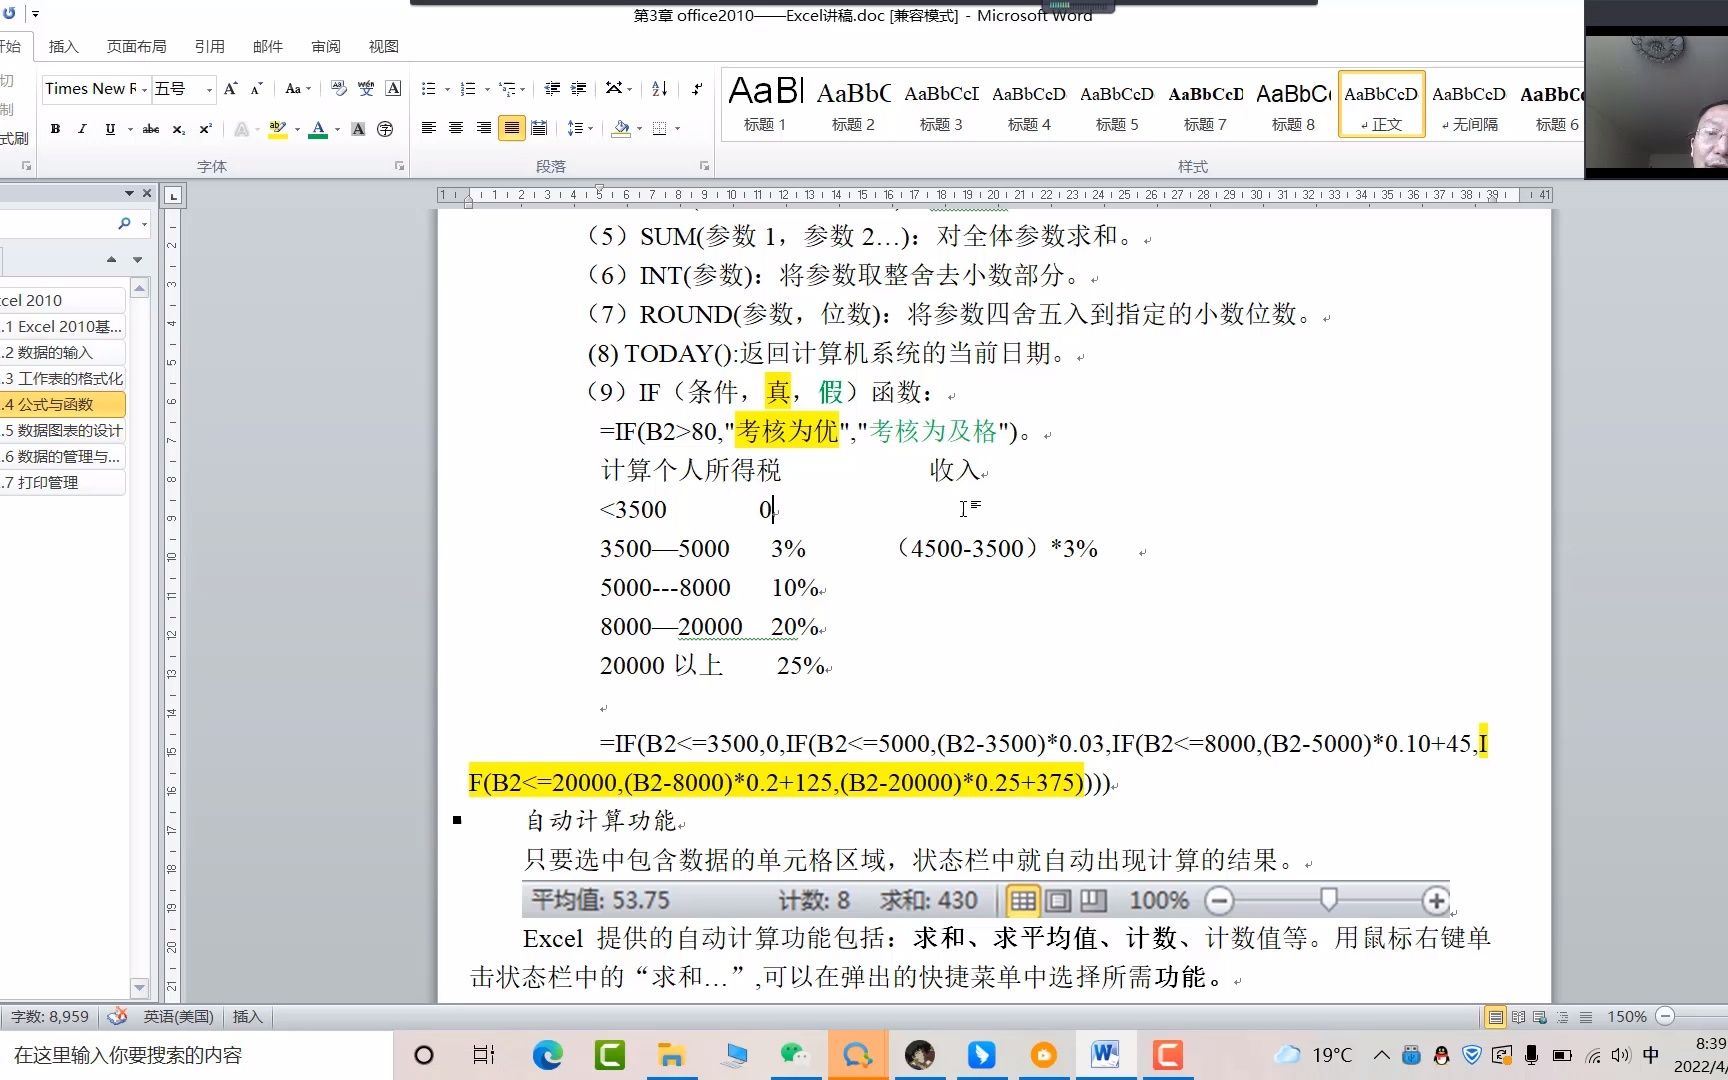Click the shading paint bucket button

tap(621, 128)
